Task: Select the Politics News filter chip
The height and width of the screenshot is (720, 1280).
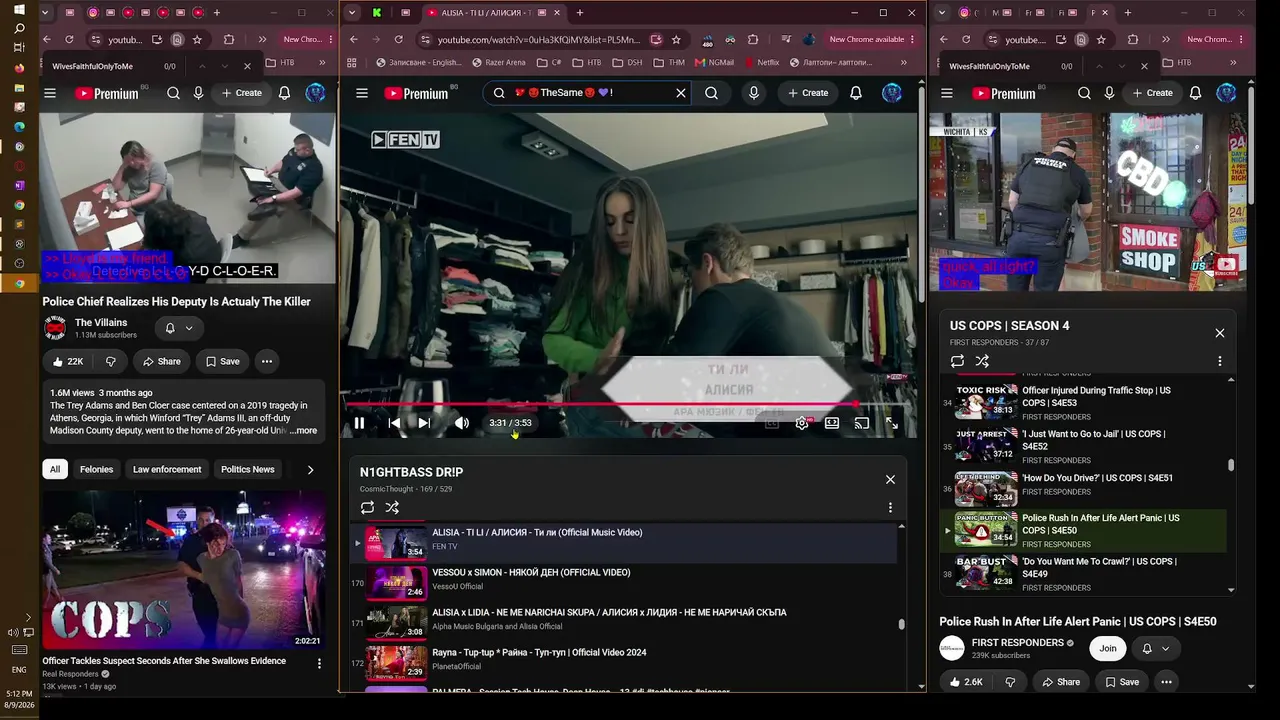Action: (x=247, y=469)
